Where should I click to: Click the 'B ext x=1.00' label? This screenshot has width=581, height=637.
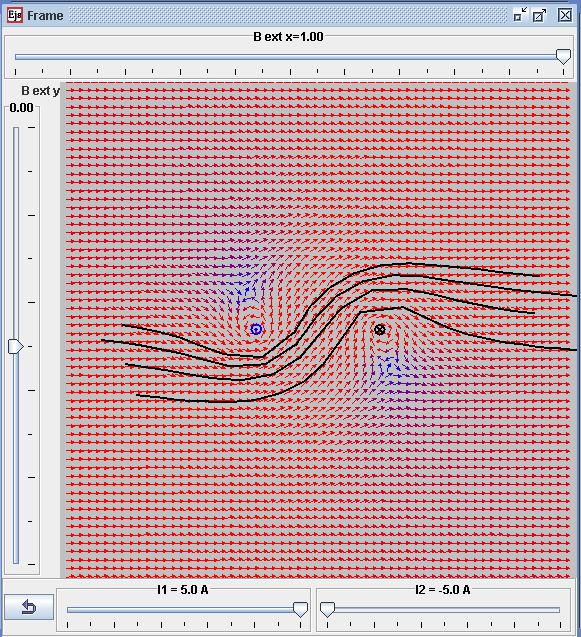[288, 37]
